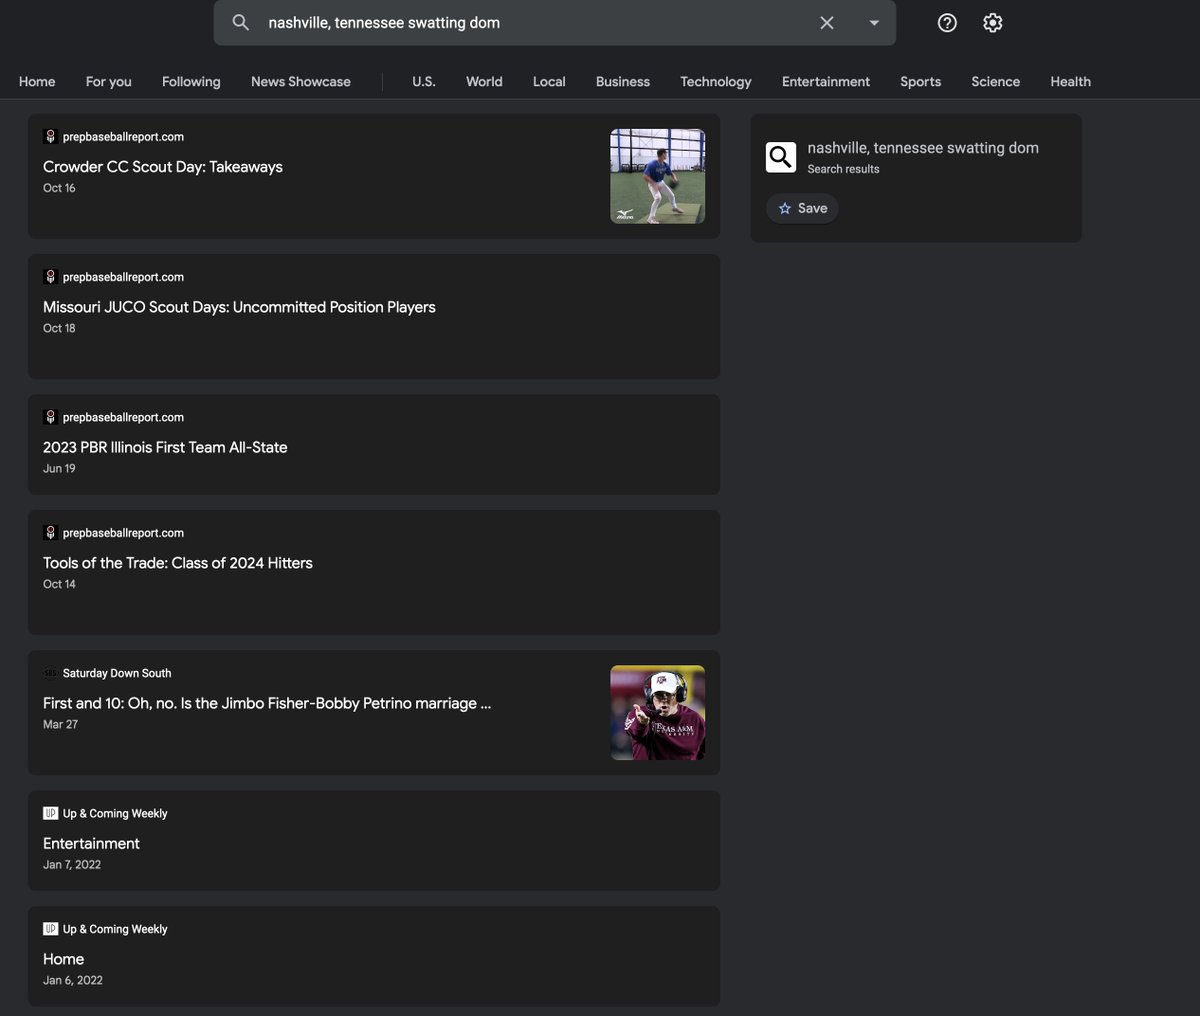The width and height of the screenshot is (1200, 1016).
Task: Open the News Showcase tab
Action: click(301, 82)
